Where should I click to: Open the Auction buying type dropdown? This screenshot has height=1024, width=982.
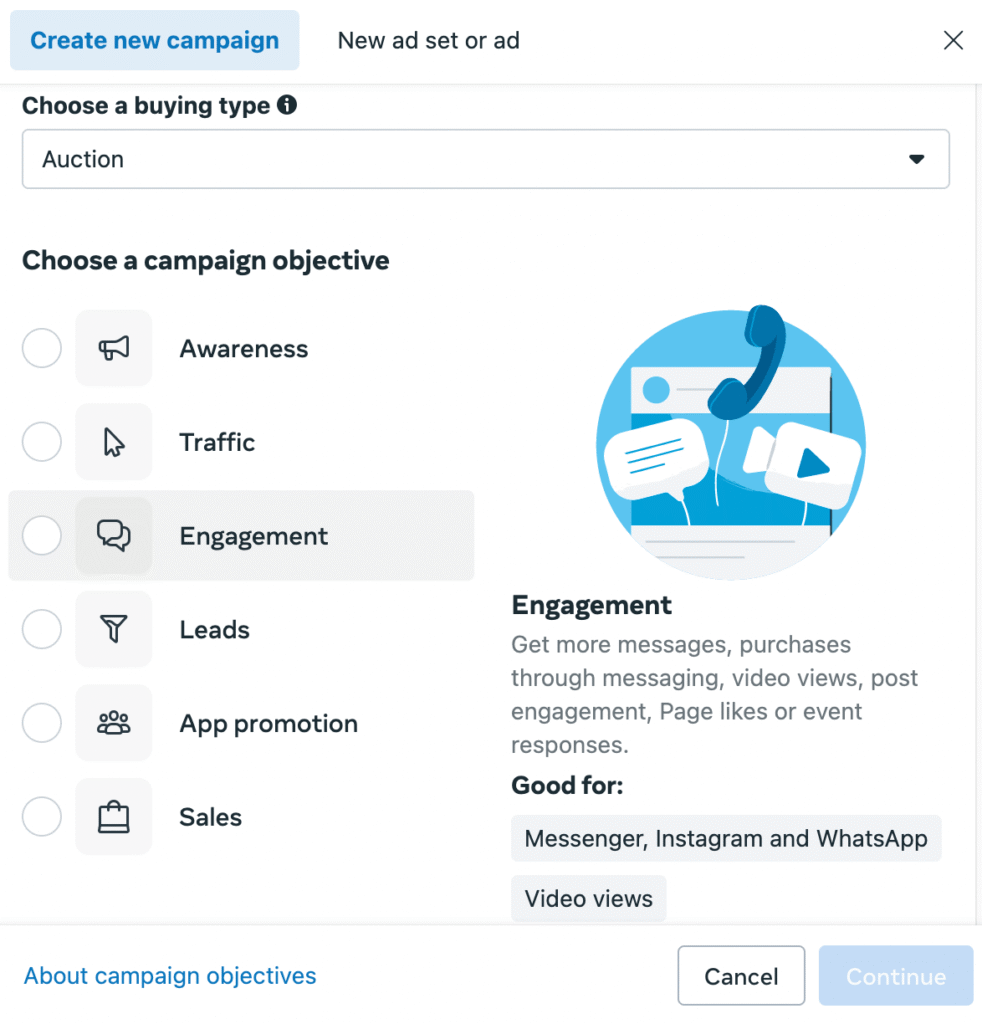[485, 159]
